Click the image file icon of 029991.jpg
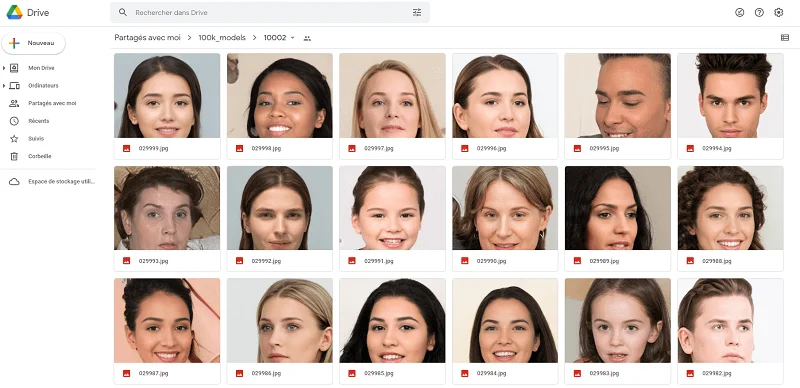The height and width of the screenshot is (388, 800). (x=352, y=260)
